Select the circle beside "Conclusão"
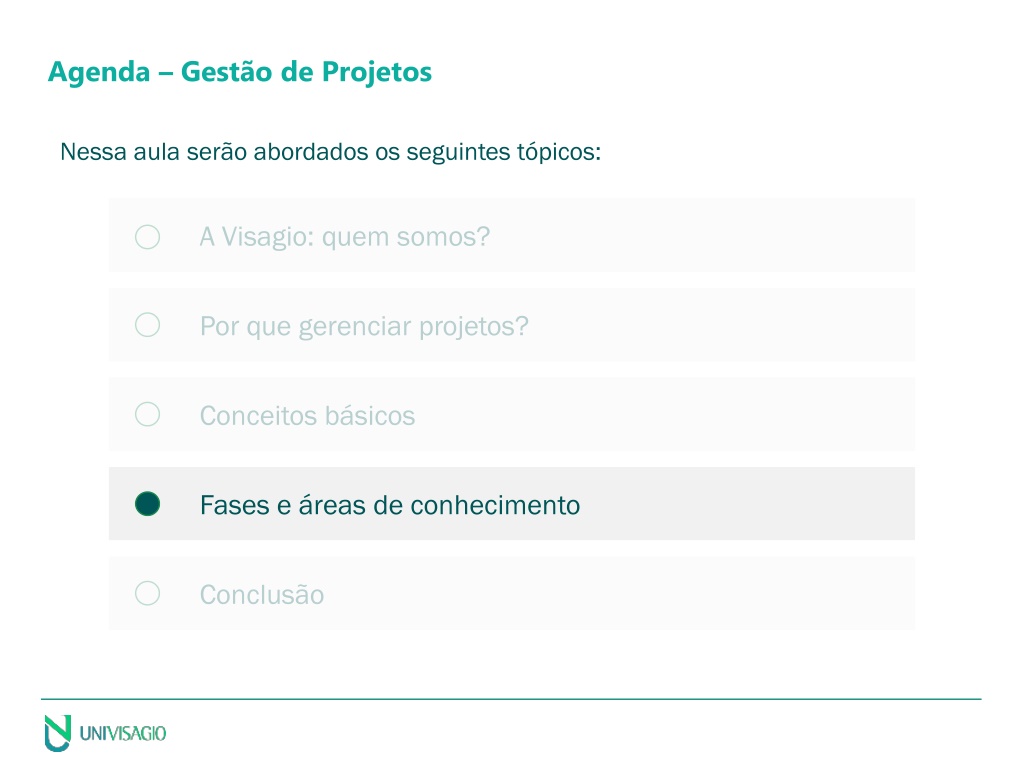The height and width of the screenshot is (768, 1024). [148, 593]
